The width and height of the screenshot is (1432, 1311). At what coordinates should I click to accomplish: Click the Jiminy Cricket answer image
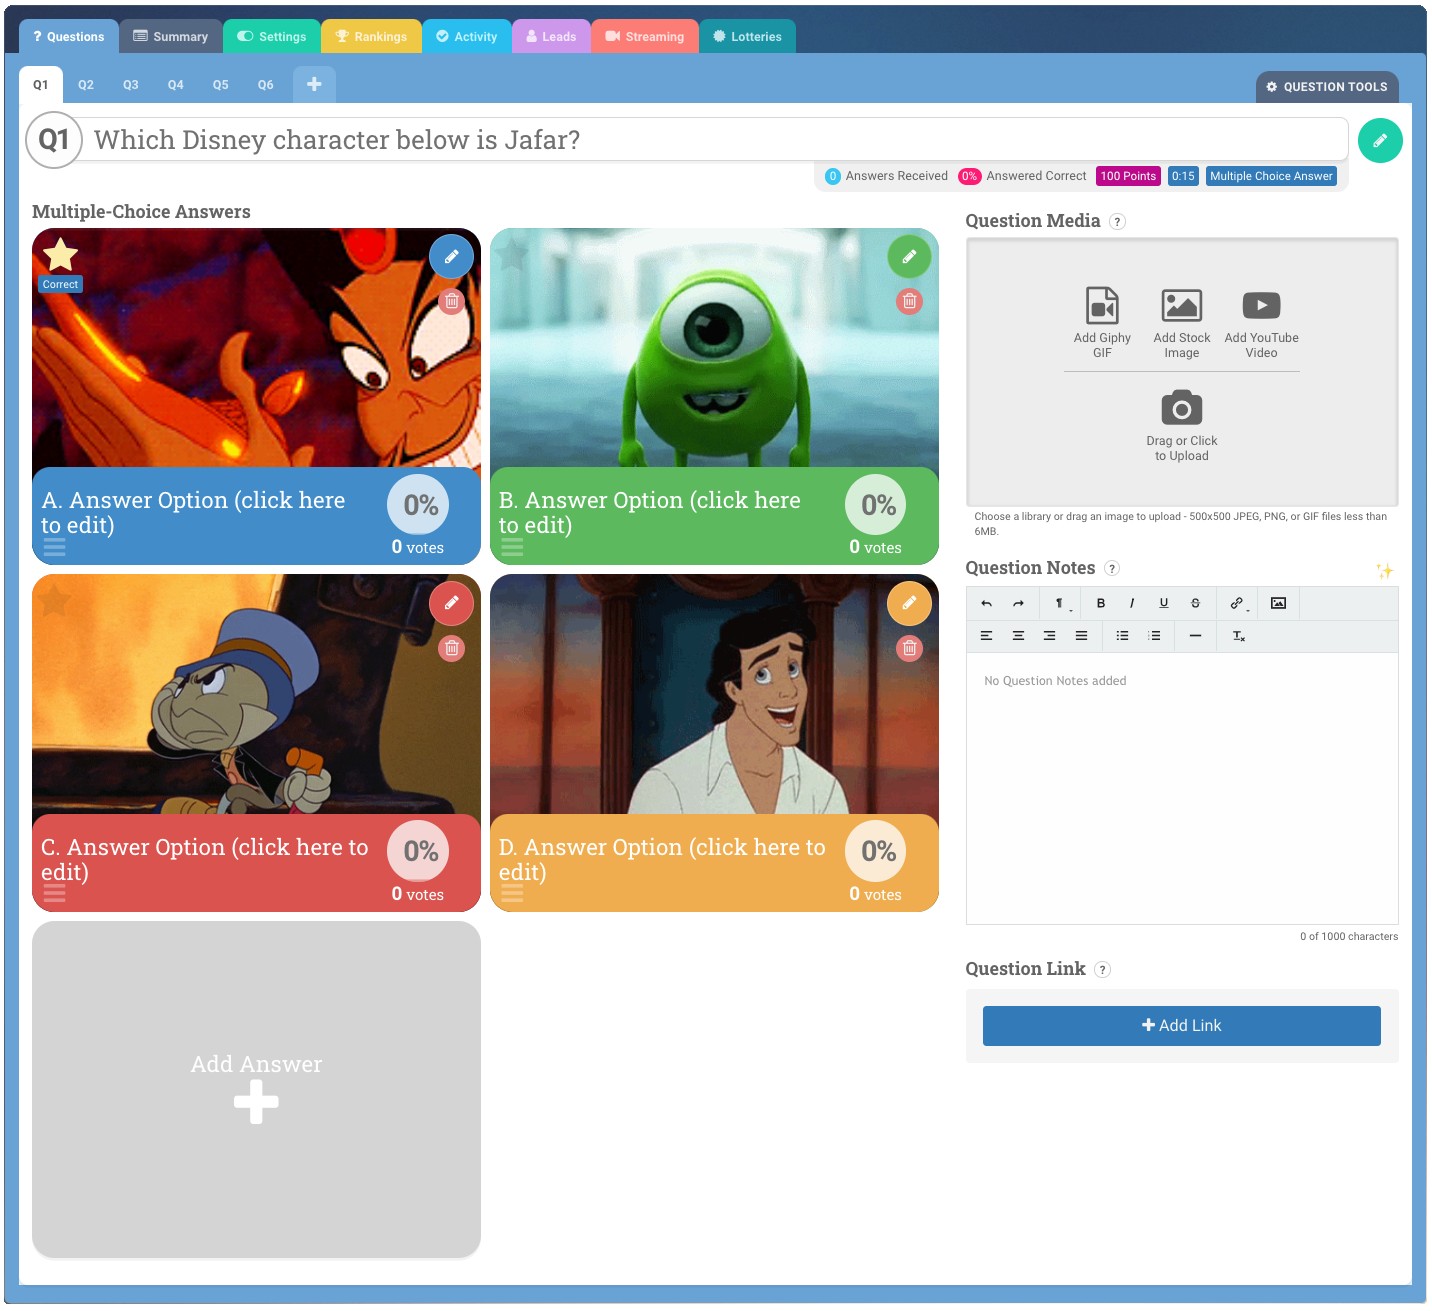click(256, 694)
